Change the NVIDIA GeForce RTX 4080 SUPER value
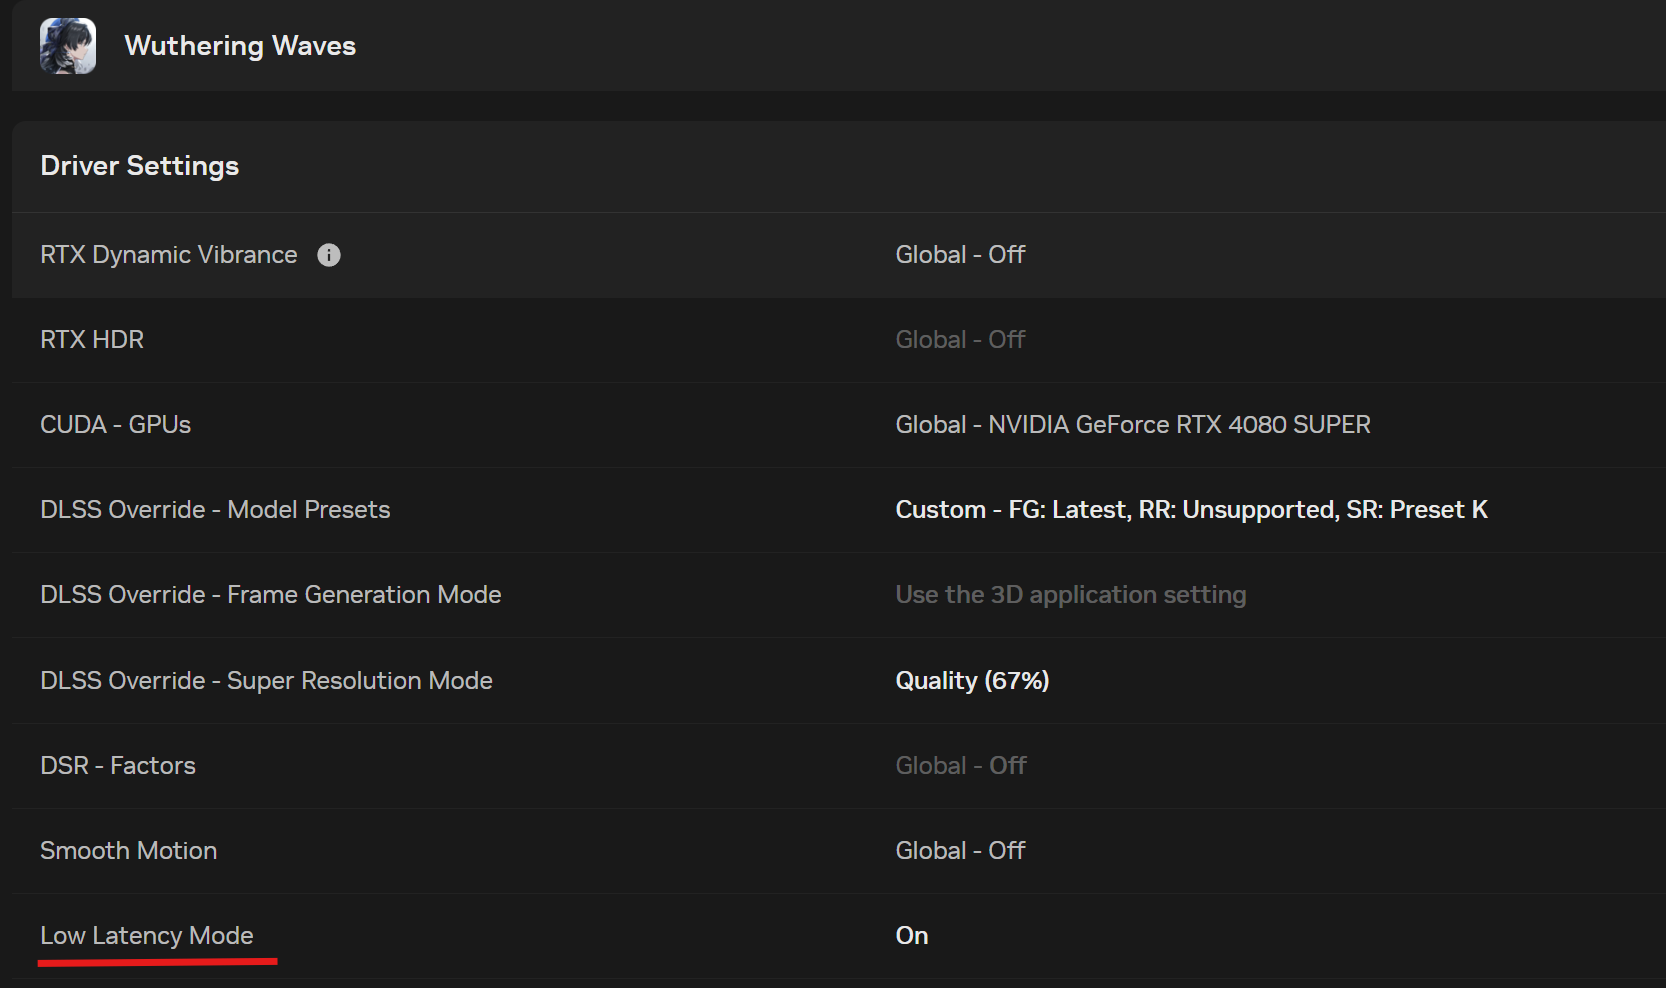 1132,425
